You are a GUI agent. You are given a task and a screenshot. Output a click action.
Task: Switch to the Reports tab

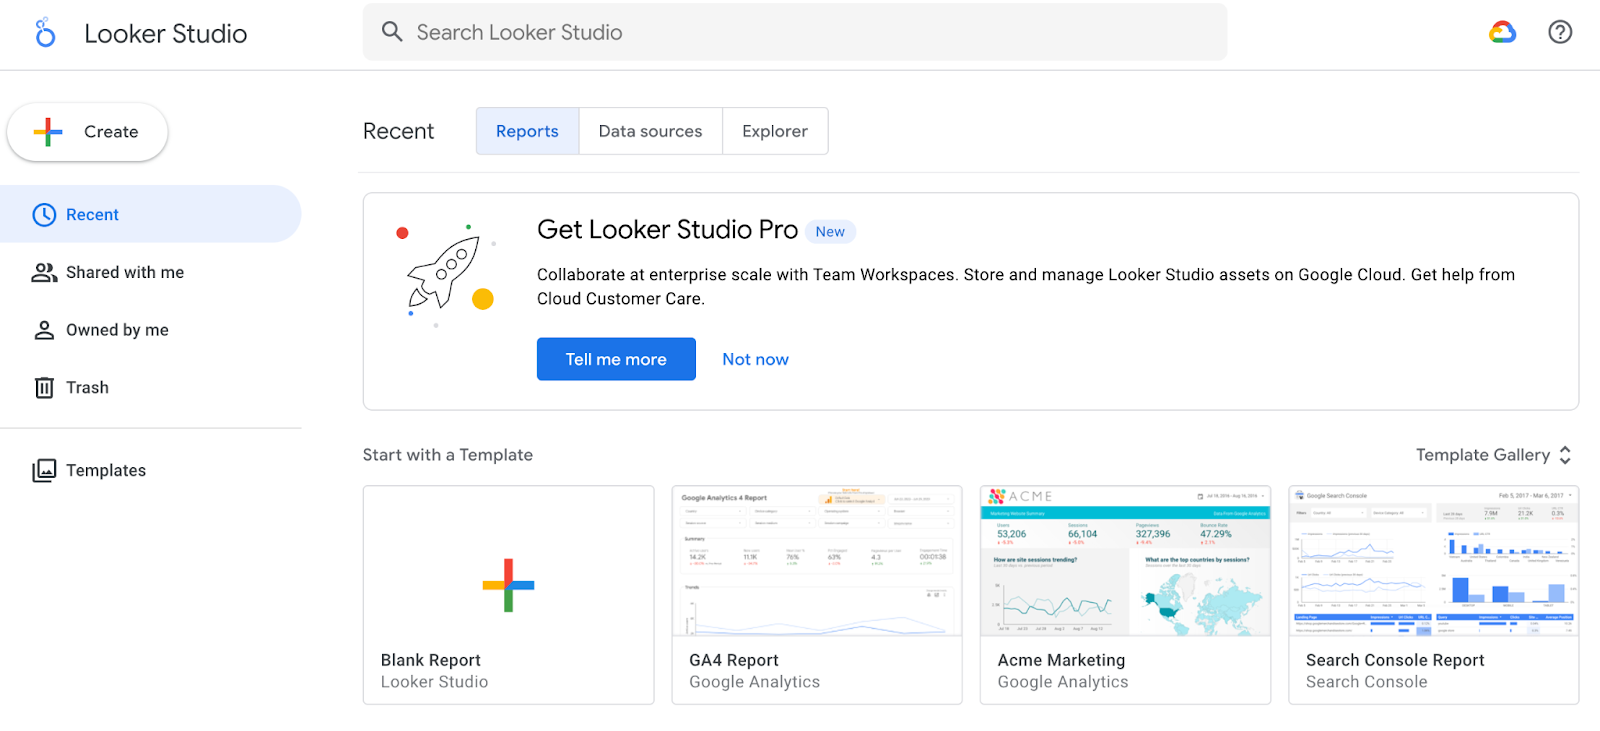(x=527, y=131)
